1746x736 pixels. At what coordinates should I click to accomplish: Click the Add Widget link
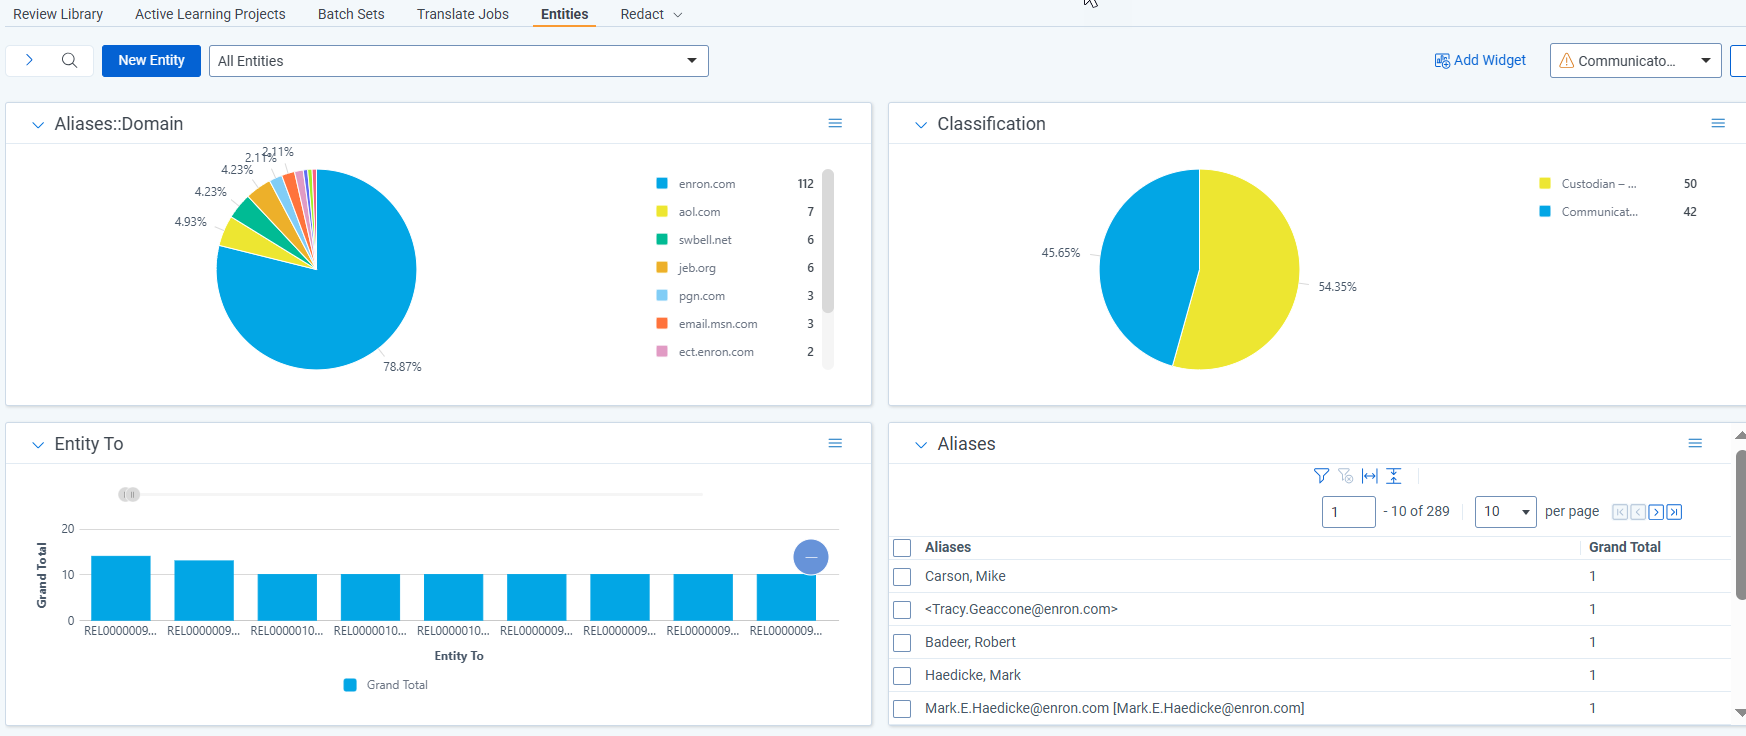tap(1480, 61)
